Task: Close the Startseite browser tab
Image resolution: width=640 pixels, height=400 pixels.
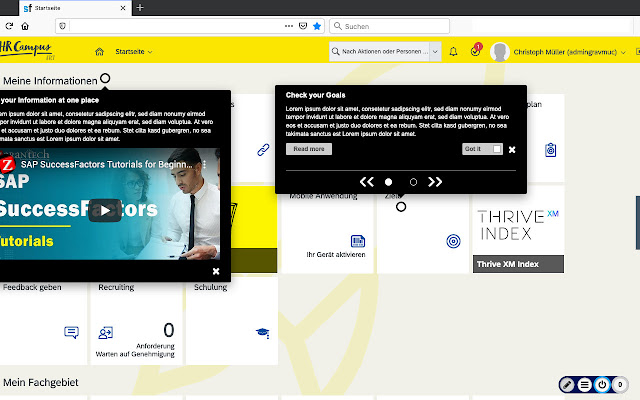Action: point(123,8)
